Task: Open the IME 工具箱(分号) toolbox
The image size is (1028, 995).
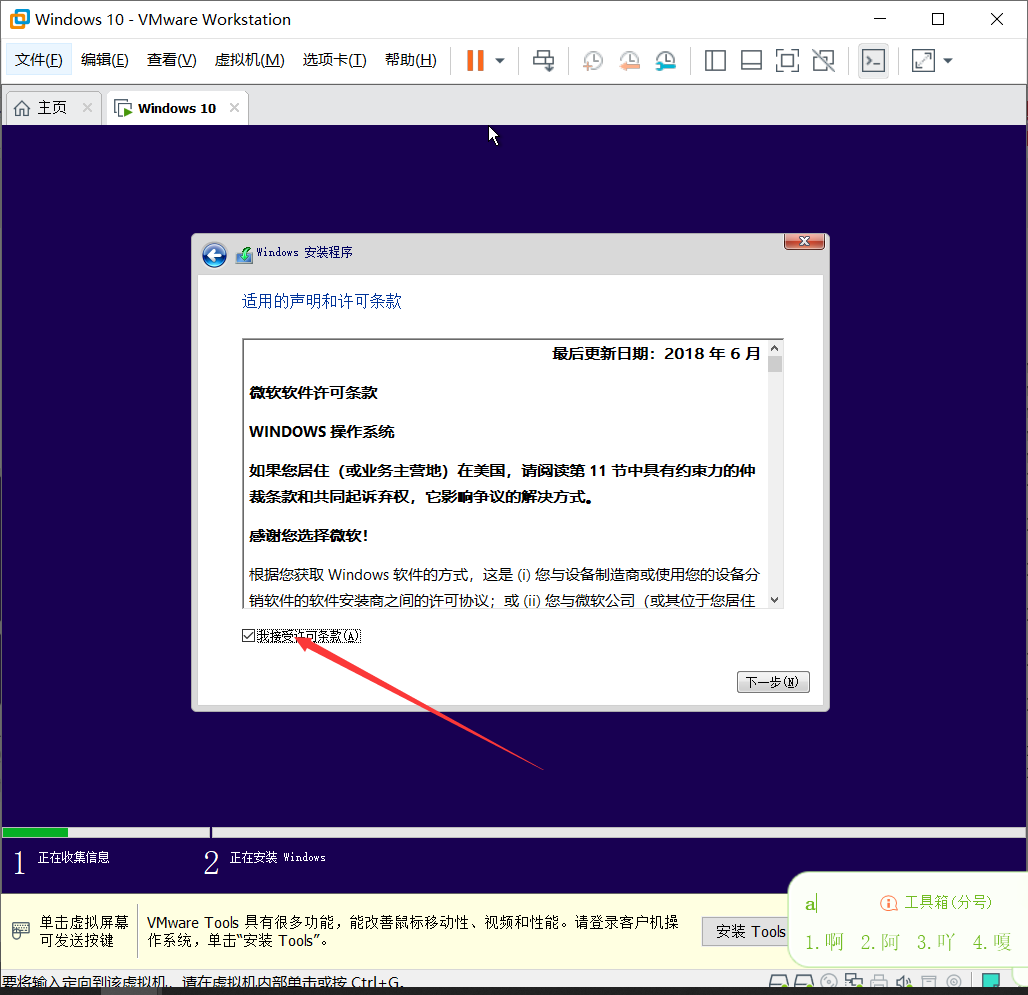Action: [x=936, y=903]
